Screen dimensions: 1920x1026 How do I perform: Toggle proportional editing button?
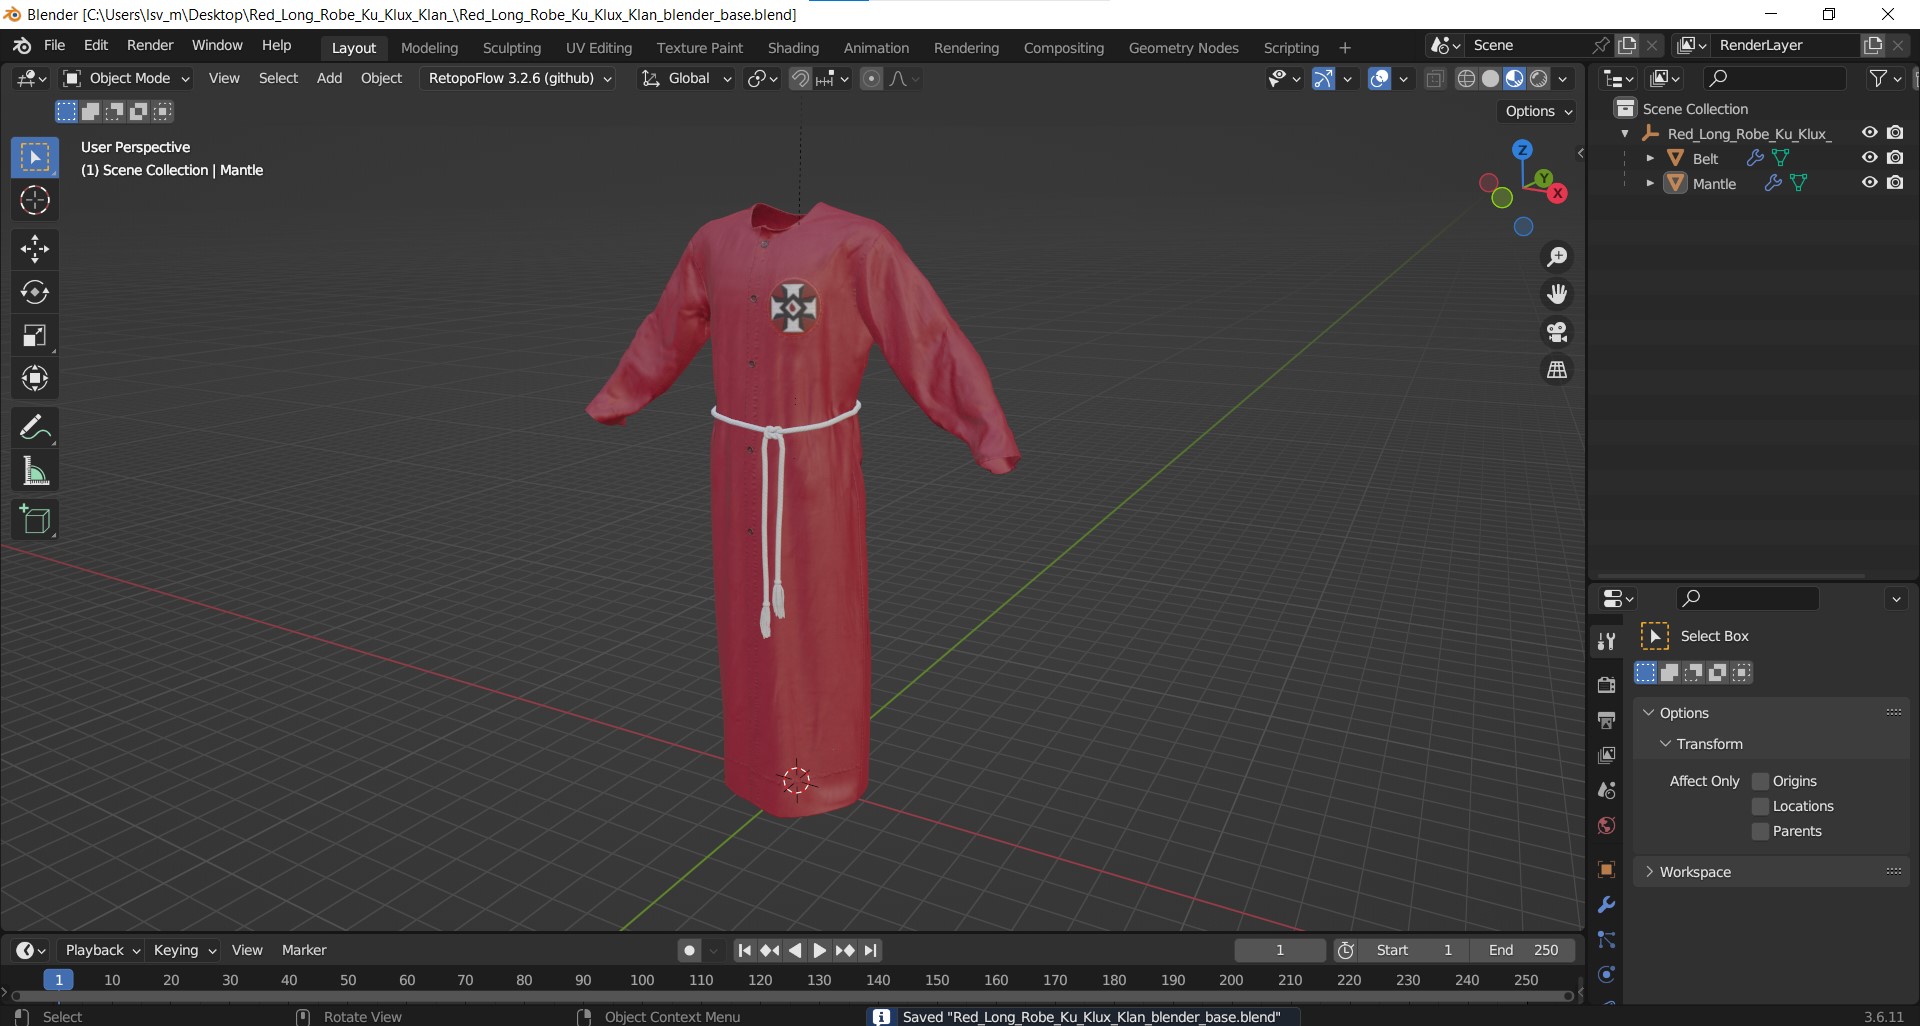click(x=871, y=79)
